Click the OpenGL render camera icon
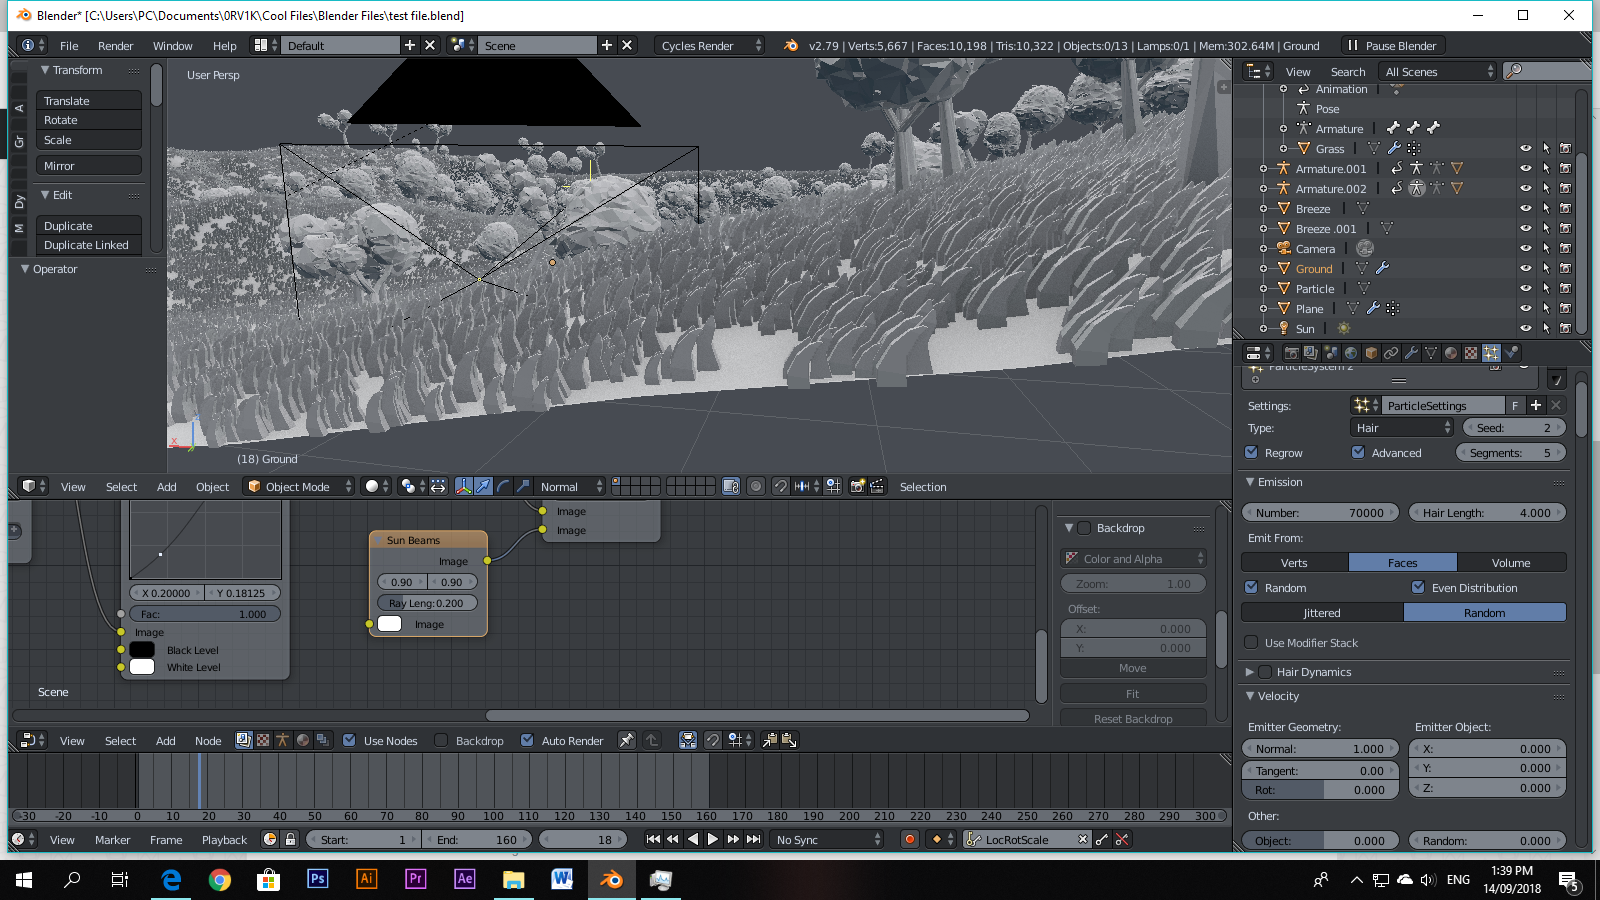The width and height of the screenshot is (1600, 900). click(x=857, y=486)
